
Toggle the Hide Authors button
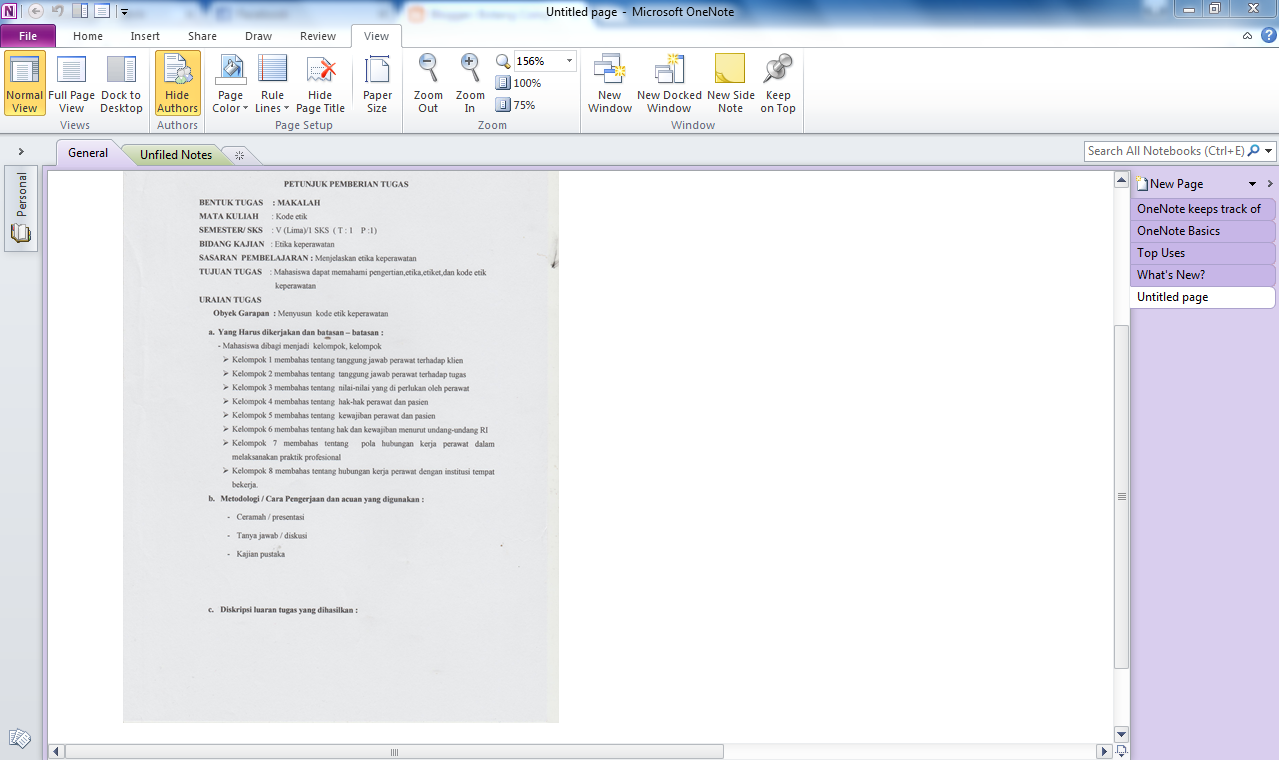[178, 85]
